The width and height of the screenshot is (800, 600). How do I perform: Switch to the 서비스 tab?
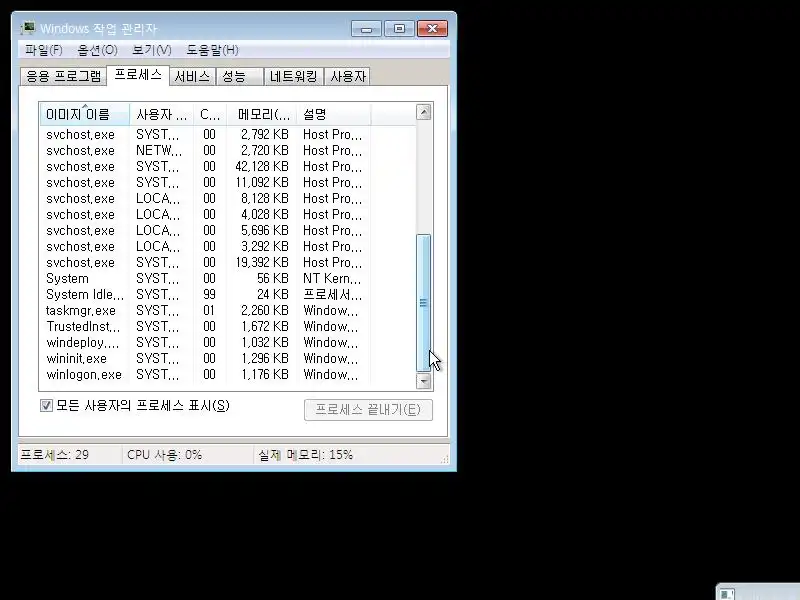(x=192, y=77)
